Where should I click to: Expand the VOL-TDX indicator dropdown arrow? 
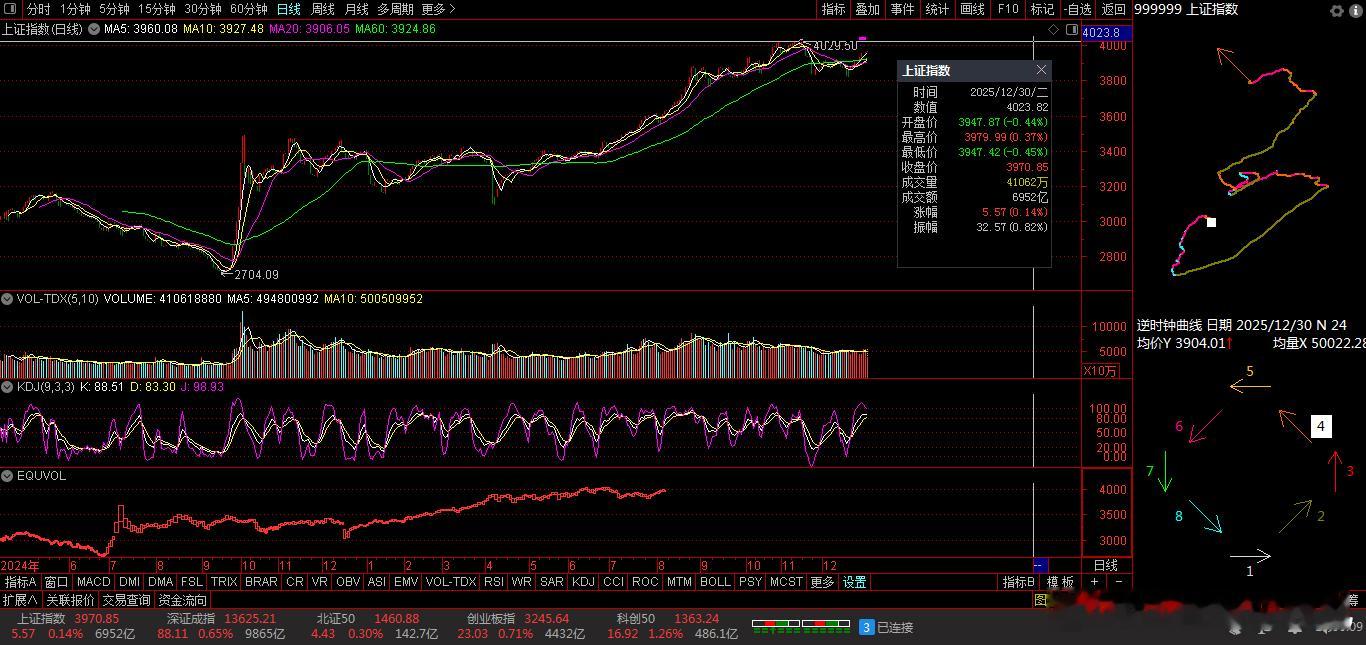(7, 299)
